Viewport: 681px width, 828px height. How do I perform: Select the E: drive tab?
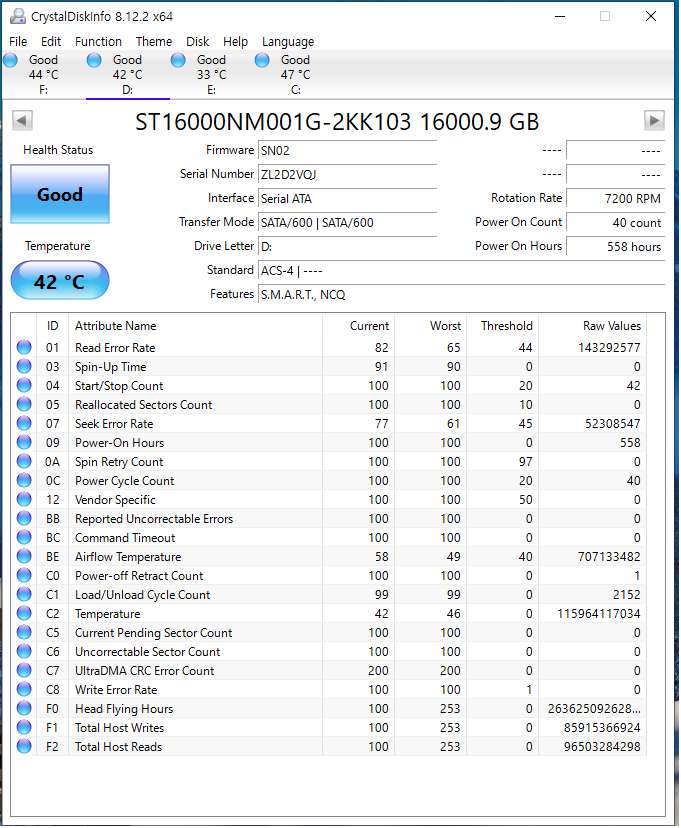(211, 74)
